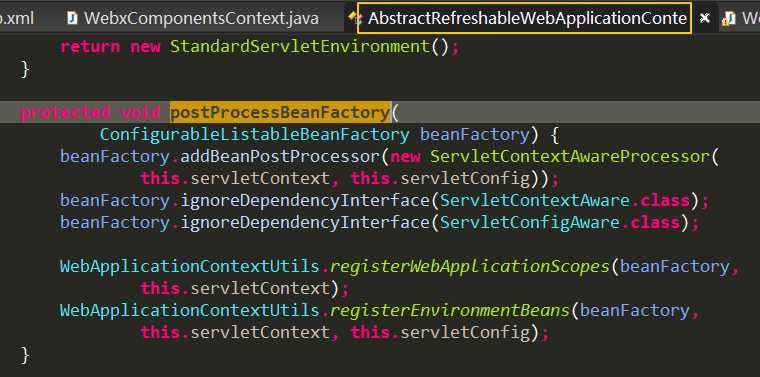
Task: Click the highlighted postProcessBeanFactory method name
Action: [x=280, y=112]
